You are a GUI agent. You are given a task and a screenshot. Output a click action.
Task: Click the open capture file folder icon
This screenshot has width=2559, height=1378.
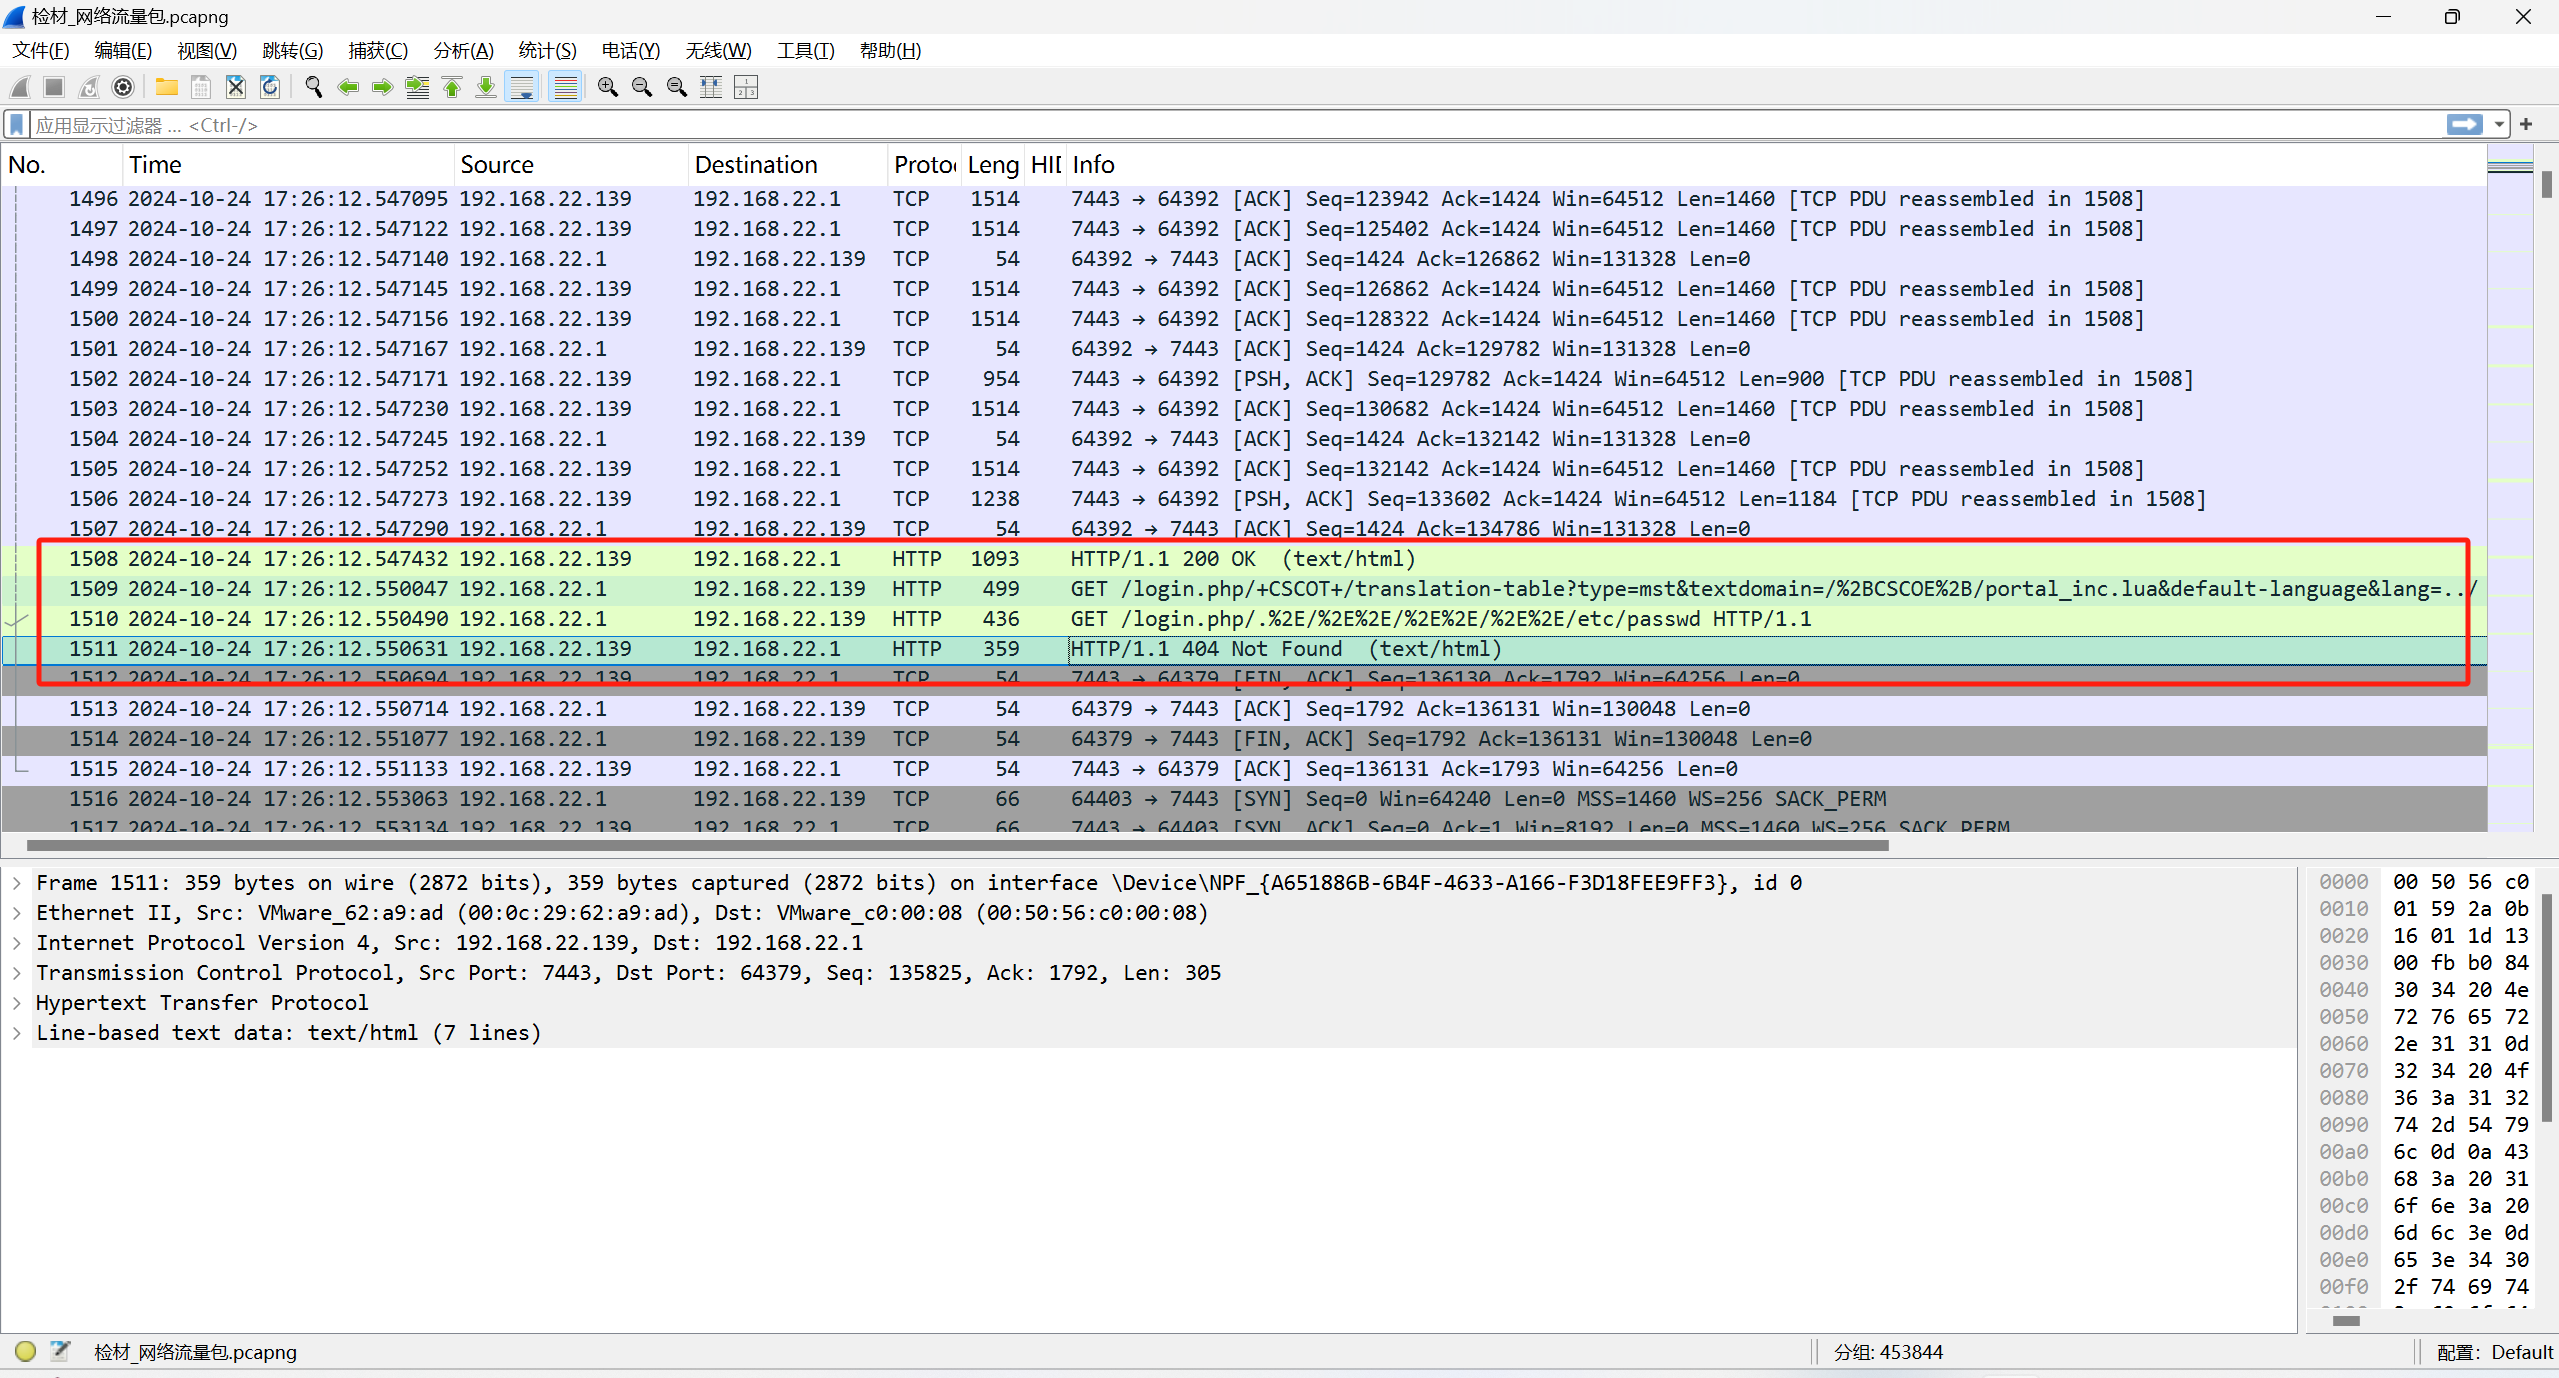[166, 88]
